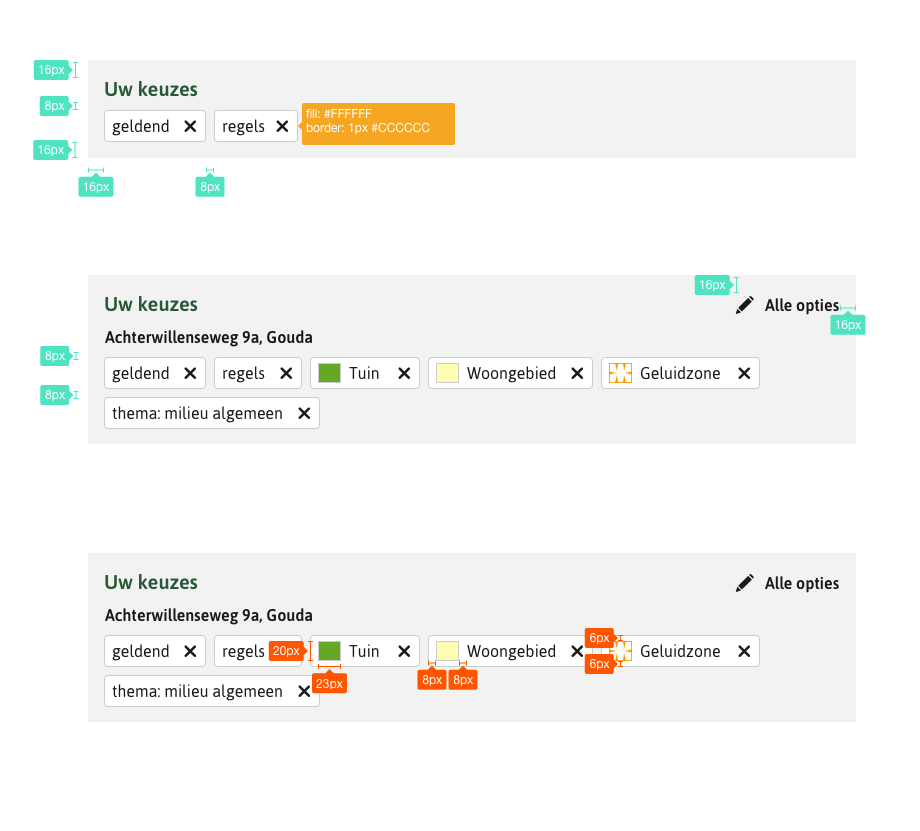Click the orange fill and border annotation tooltip
The height and width of the screenshot is (831, 920).
tap(378, 123)
